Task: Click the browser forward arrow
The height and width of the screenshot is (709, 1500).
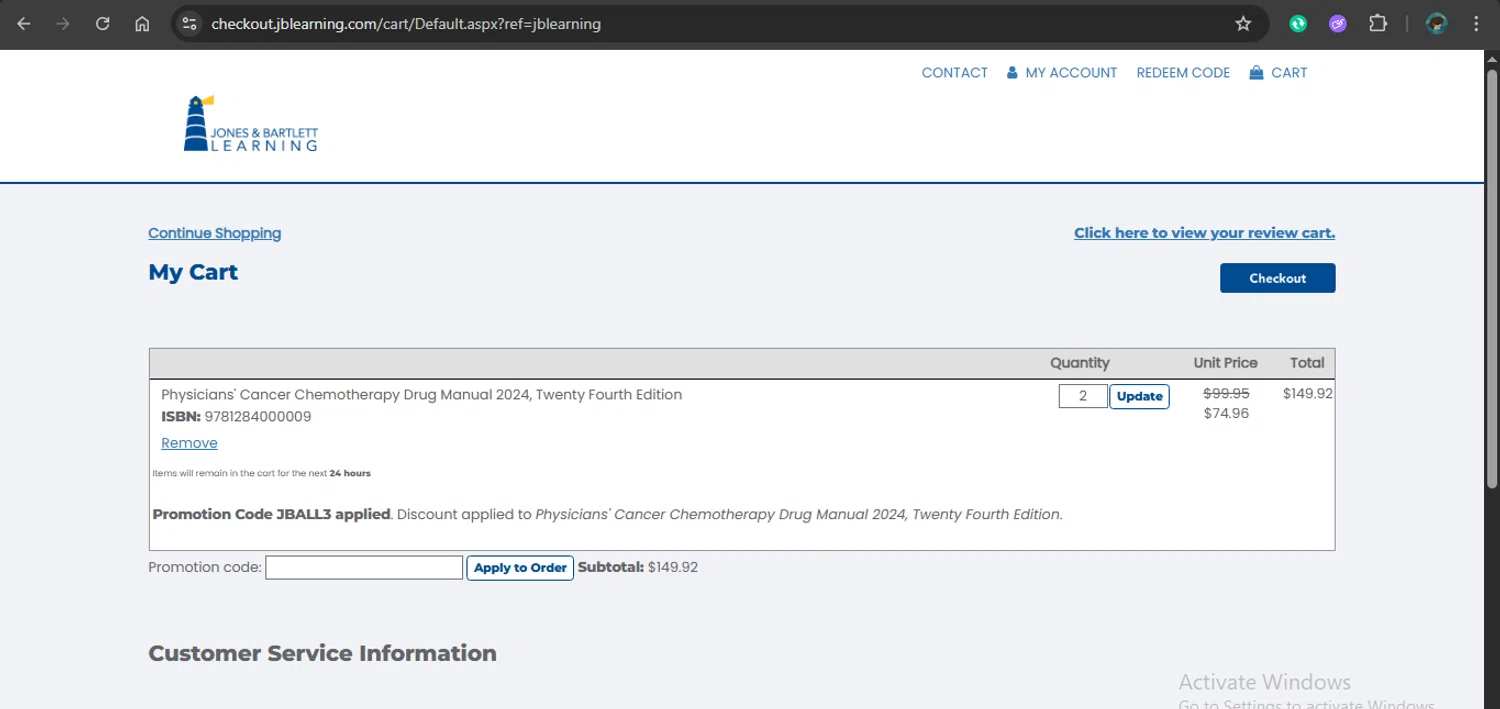Action: [x=63, y=24]
